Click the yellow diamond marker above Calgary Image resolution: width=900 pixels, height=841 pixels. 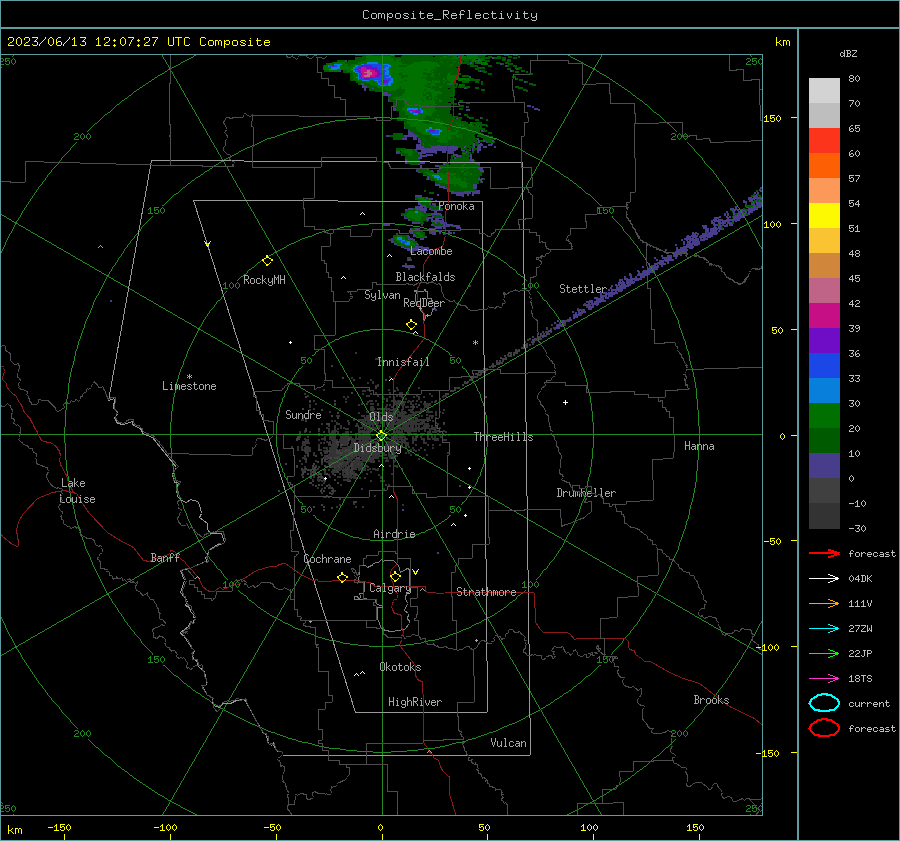point(395,576)
